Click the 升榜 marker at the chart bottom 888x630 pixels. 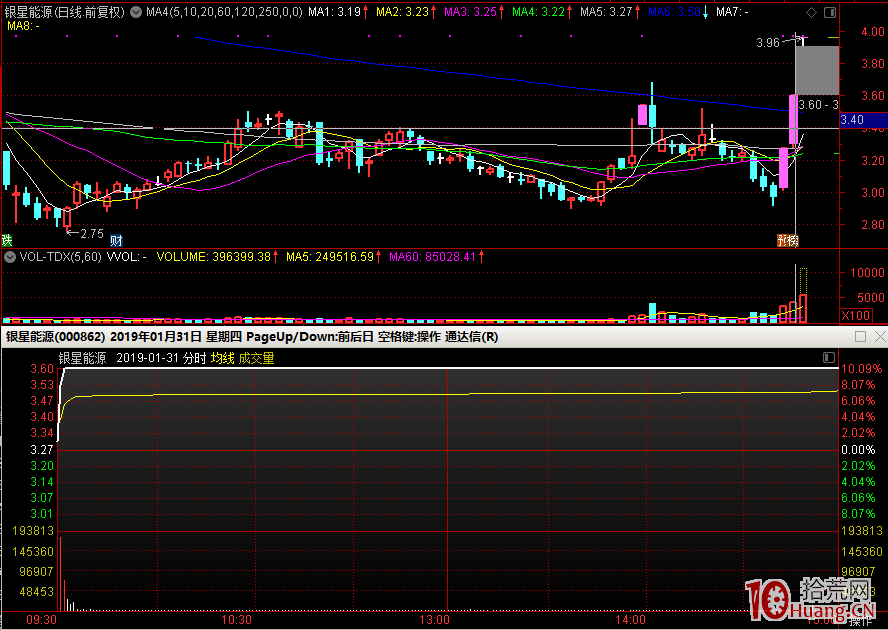tap(788, 240)
